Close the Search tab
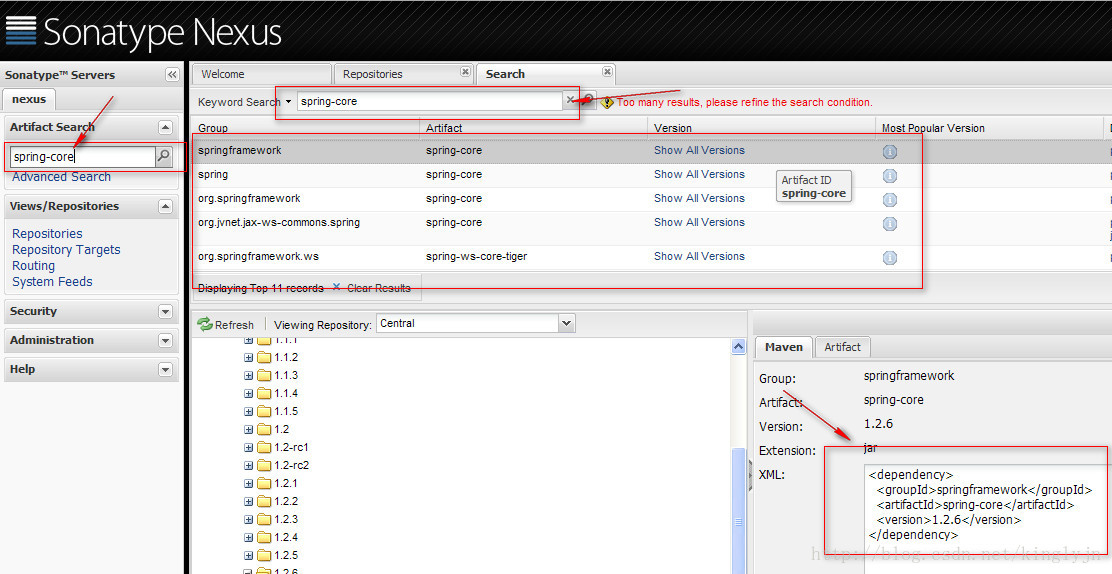Screen dimensions: 1112x574 (x=607, y=72)
